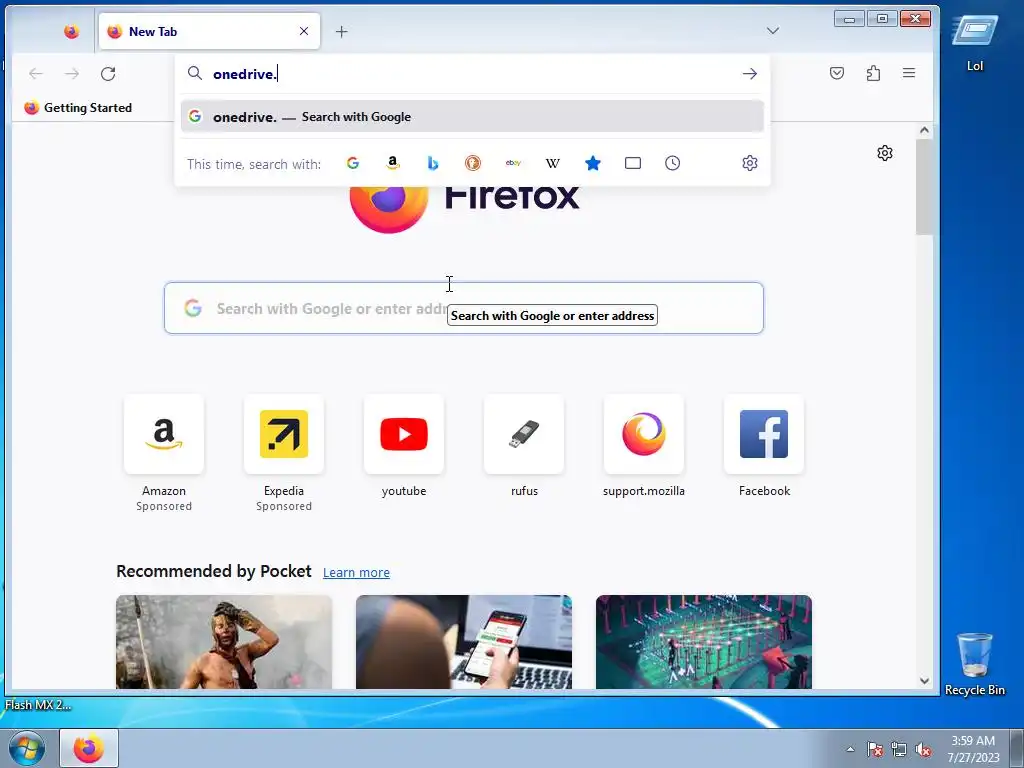Save page to Pocket
1024x768 pixels.
click(x=837, y=73)
